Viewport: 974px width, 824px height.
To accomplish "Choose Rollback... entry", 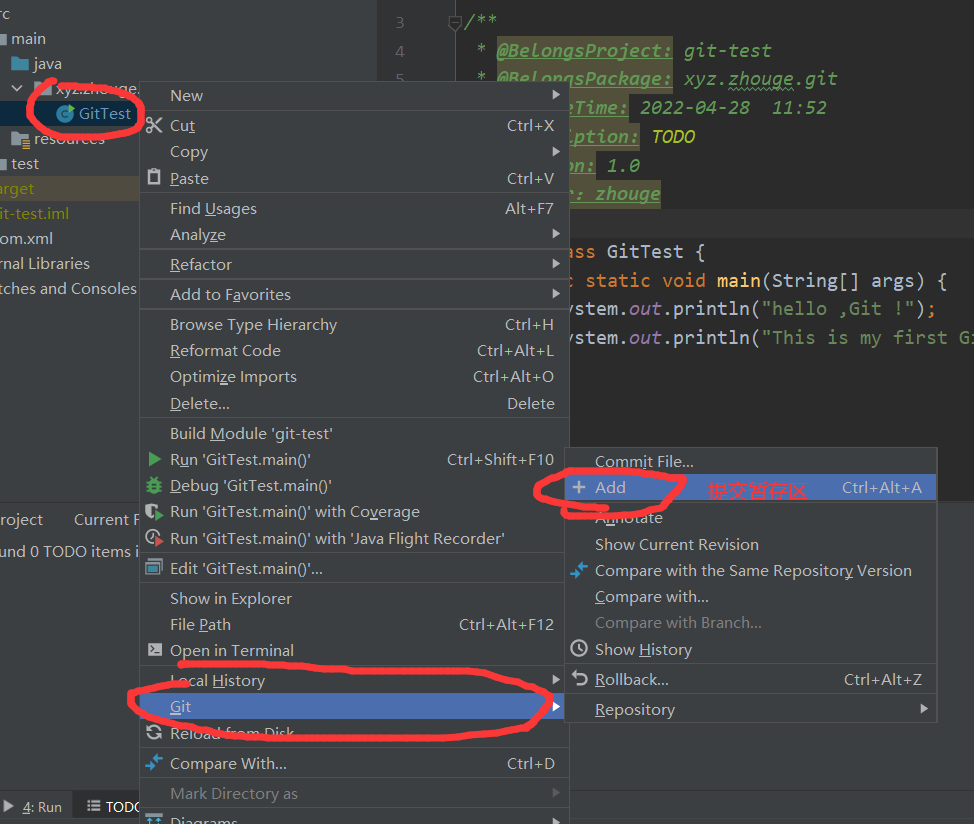I will [x=750, y=679].
